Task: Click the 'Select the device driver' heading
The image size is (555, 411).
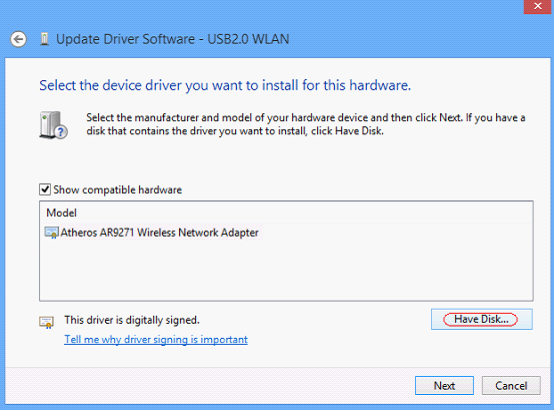Action: 225,86
